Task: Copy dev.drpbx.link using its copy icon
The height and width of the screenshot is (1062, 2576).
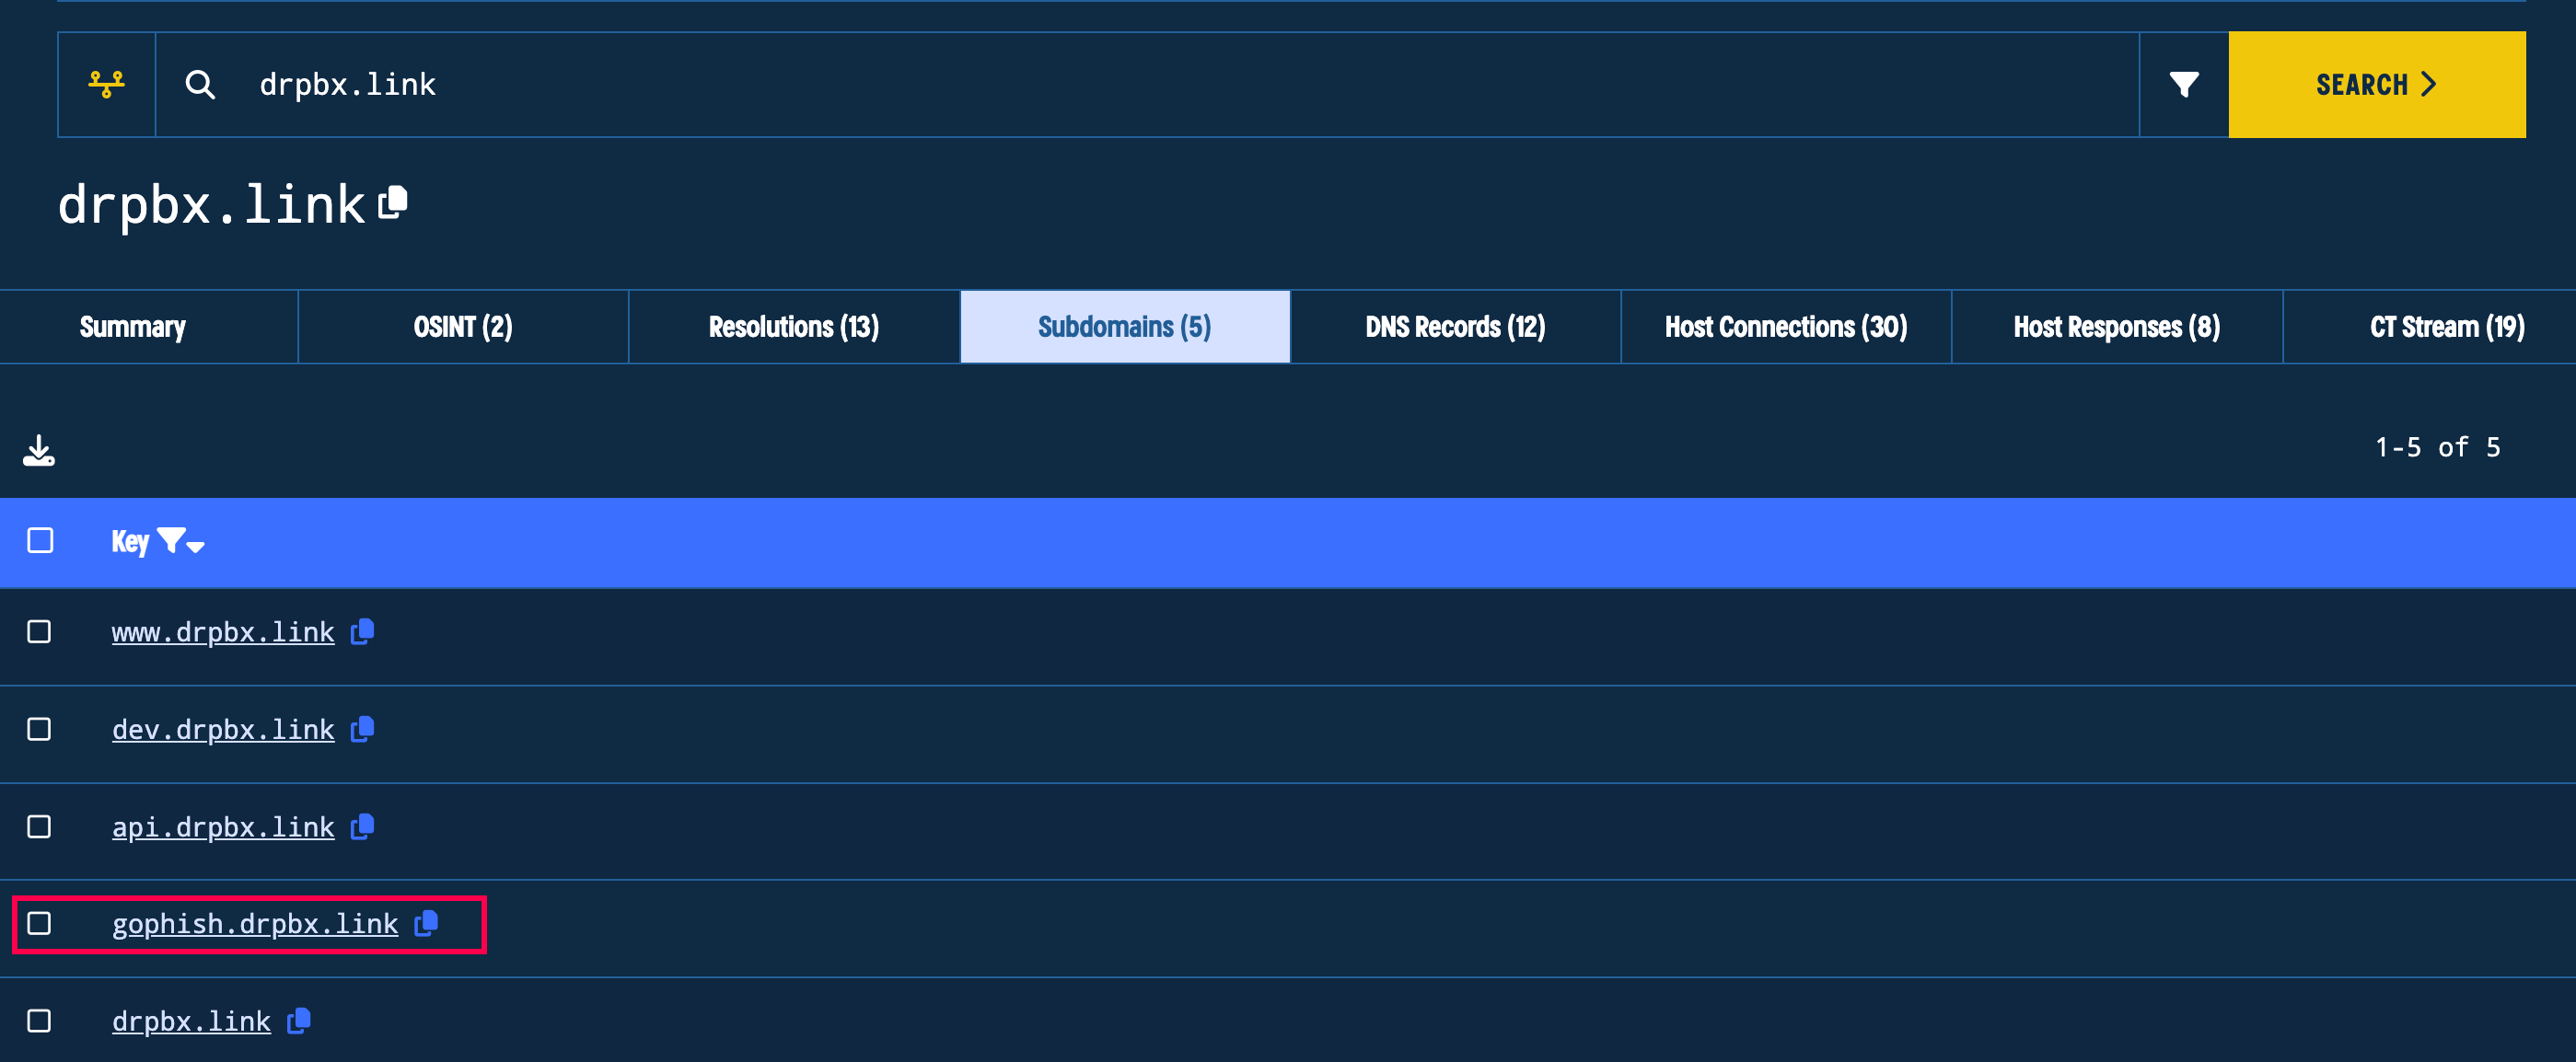Action: point(363,729)
